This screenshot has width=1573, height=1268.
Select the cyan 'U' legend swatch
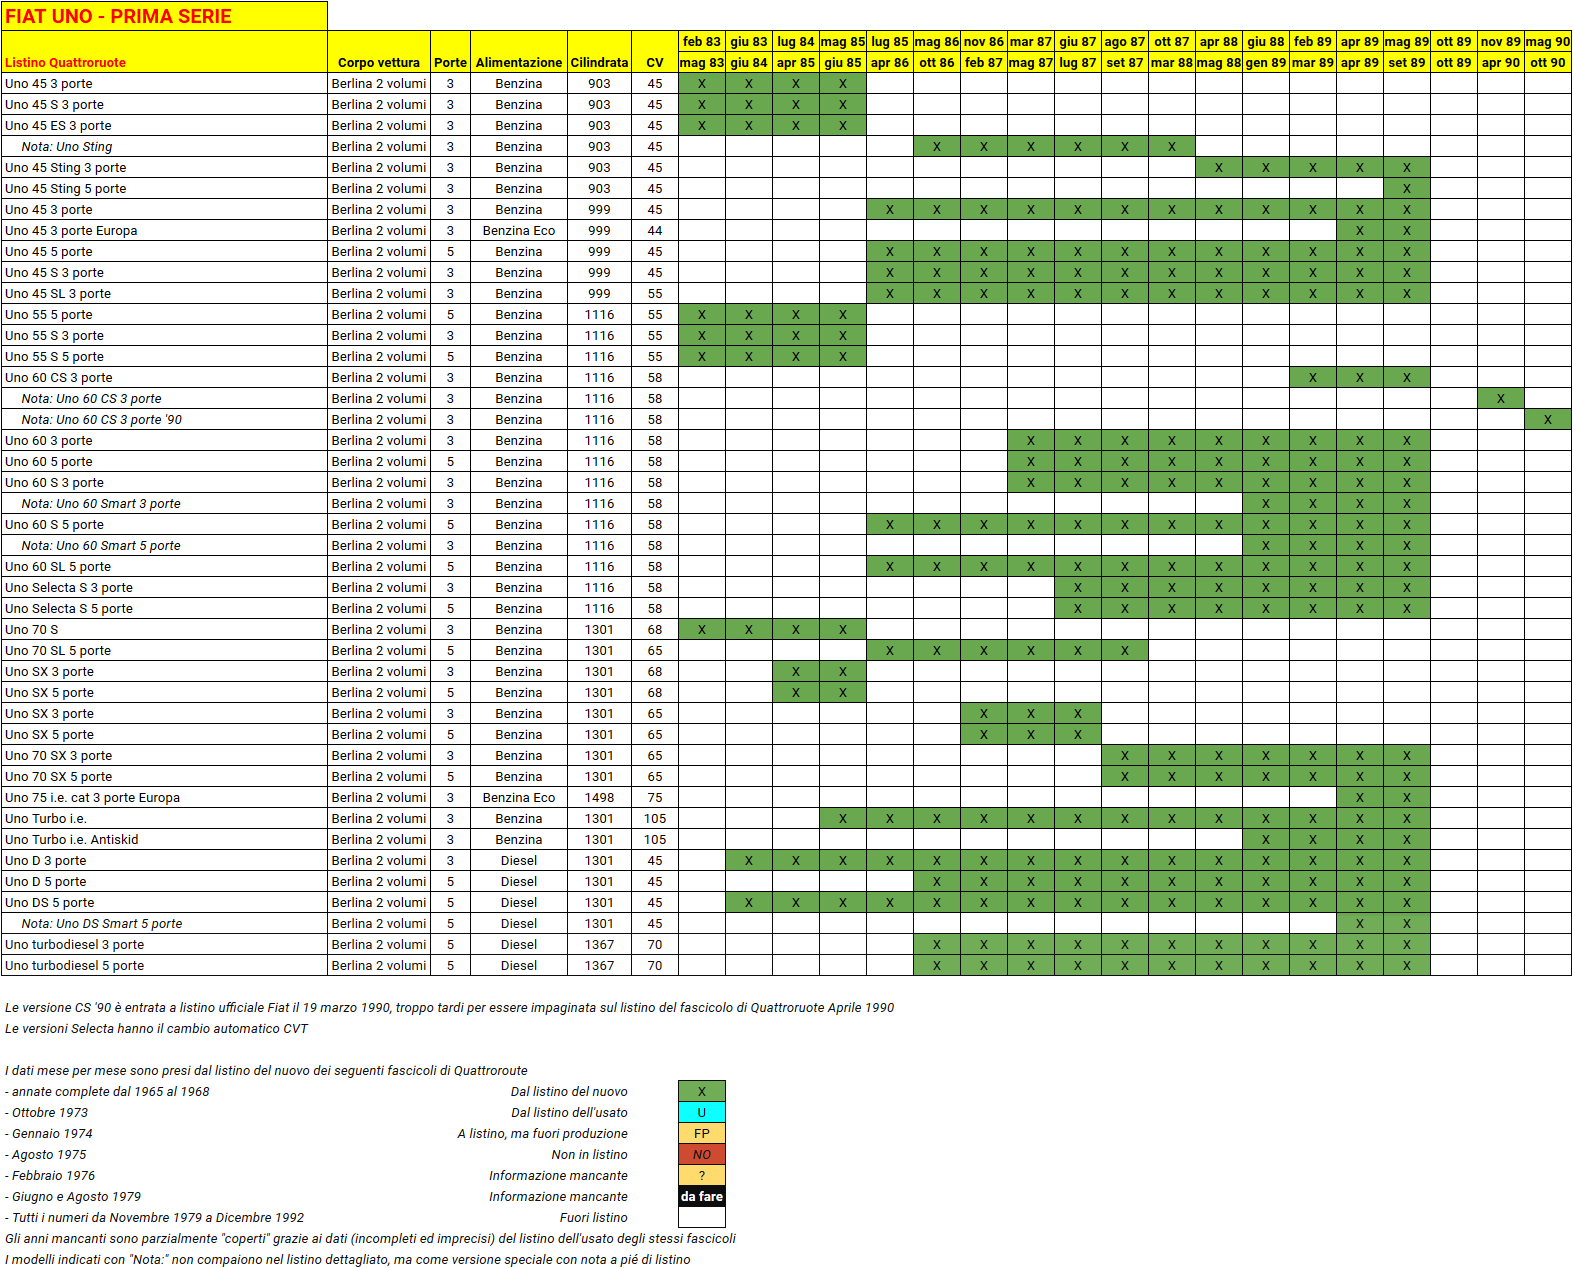[x=702, y=1112]
